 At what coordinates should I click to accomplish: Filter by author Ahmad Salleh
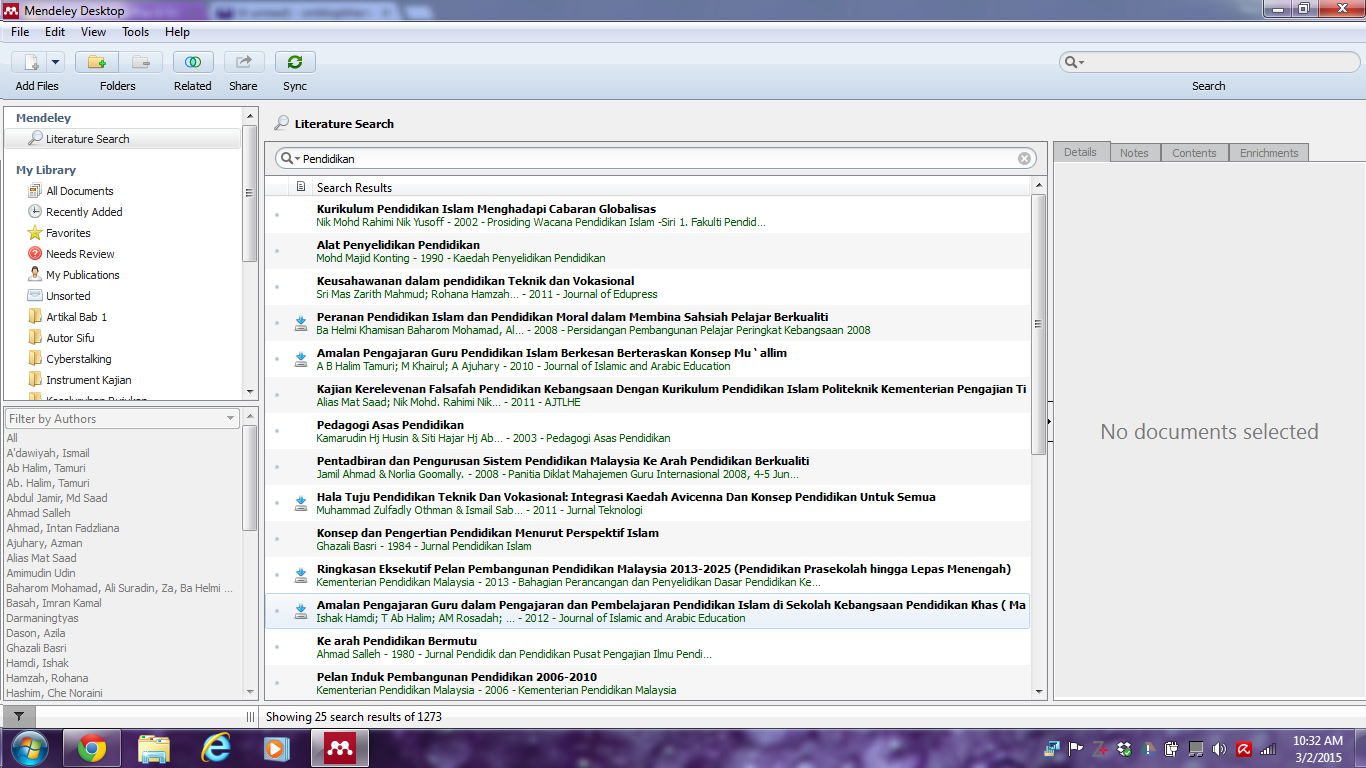39,513
